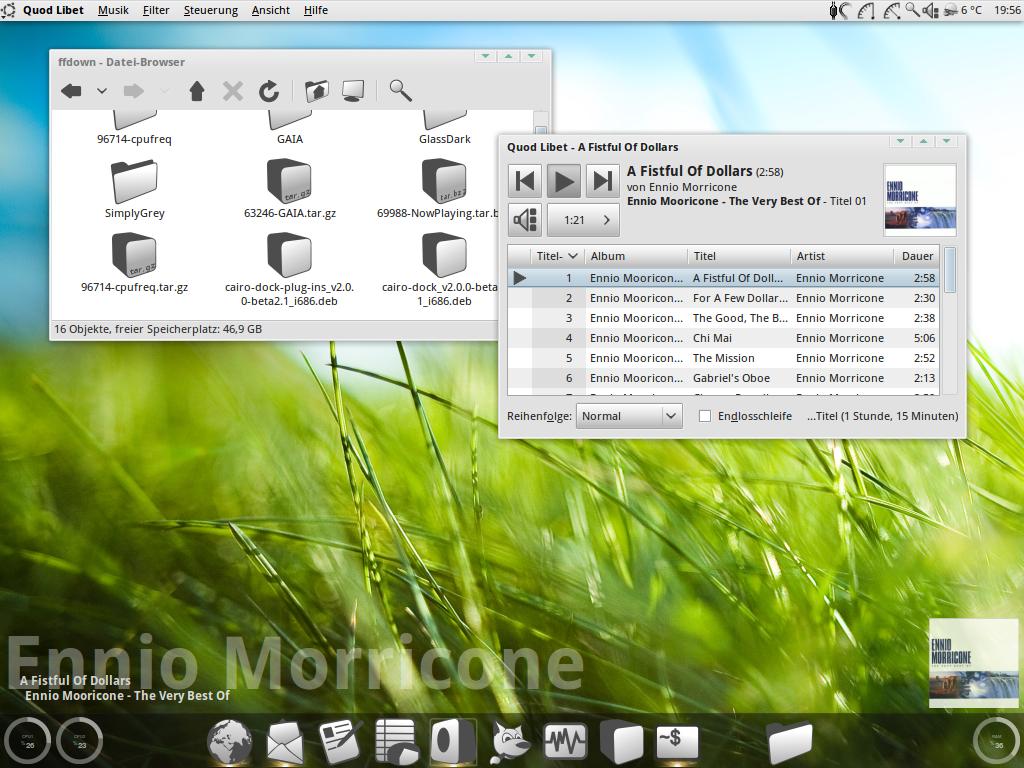Sort playlist by Album column

636,256
